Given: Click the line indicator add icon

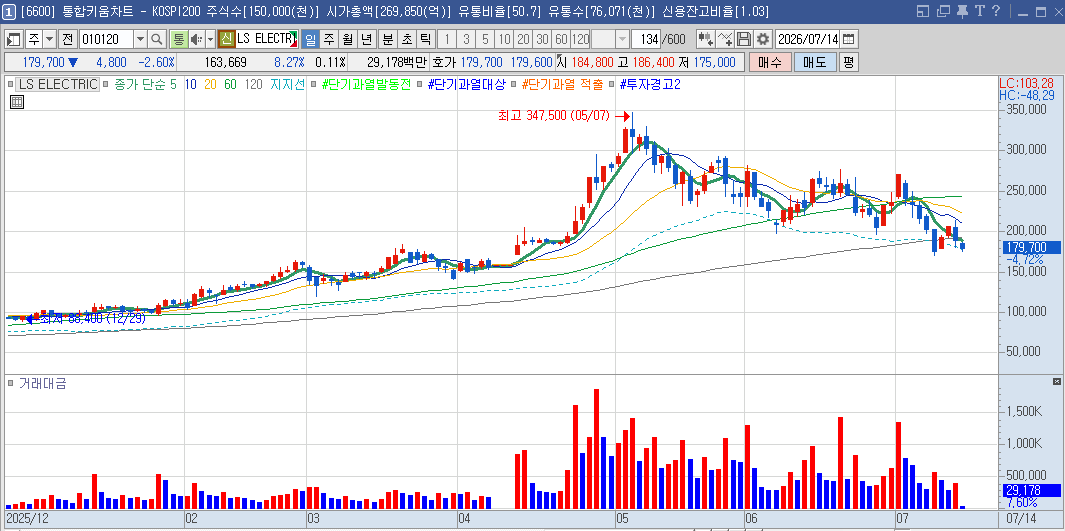Looking at the screenshot, I should click(x=725, y=39).
